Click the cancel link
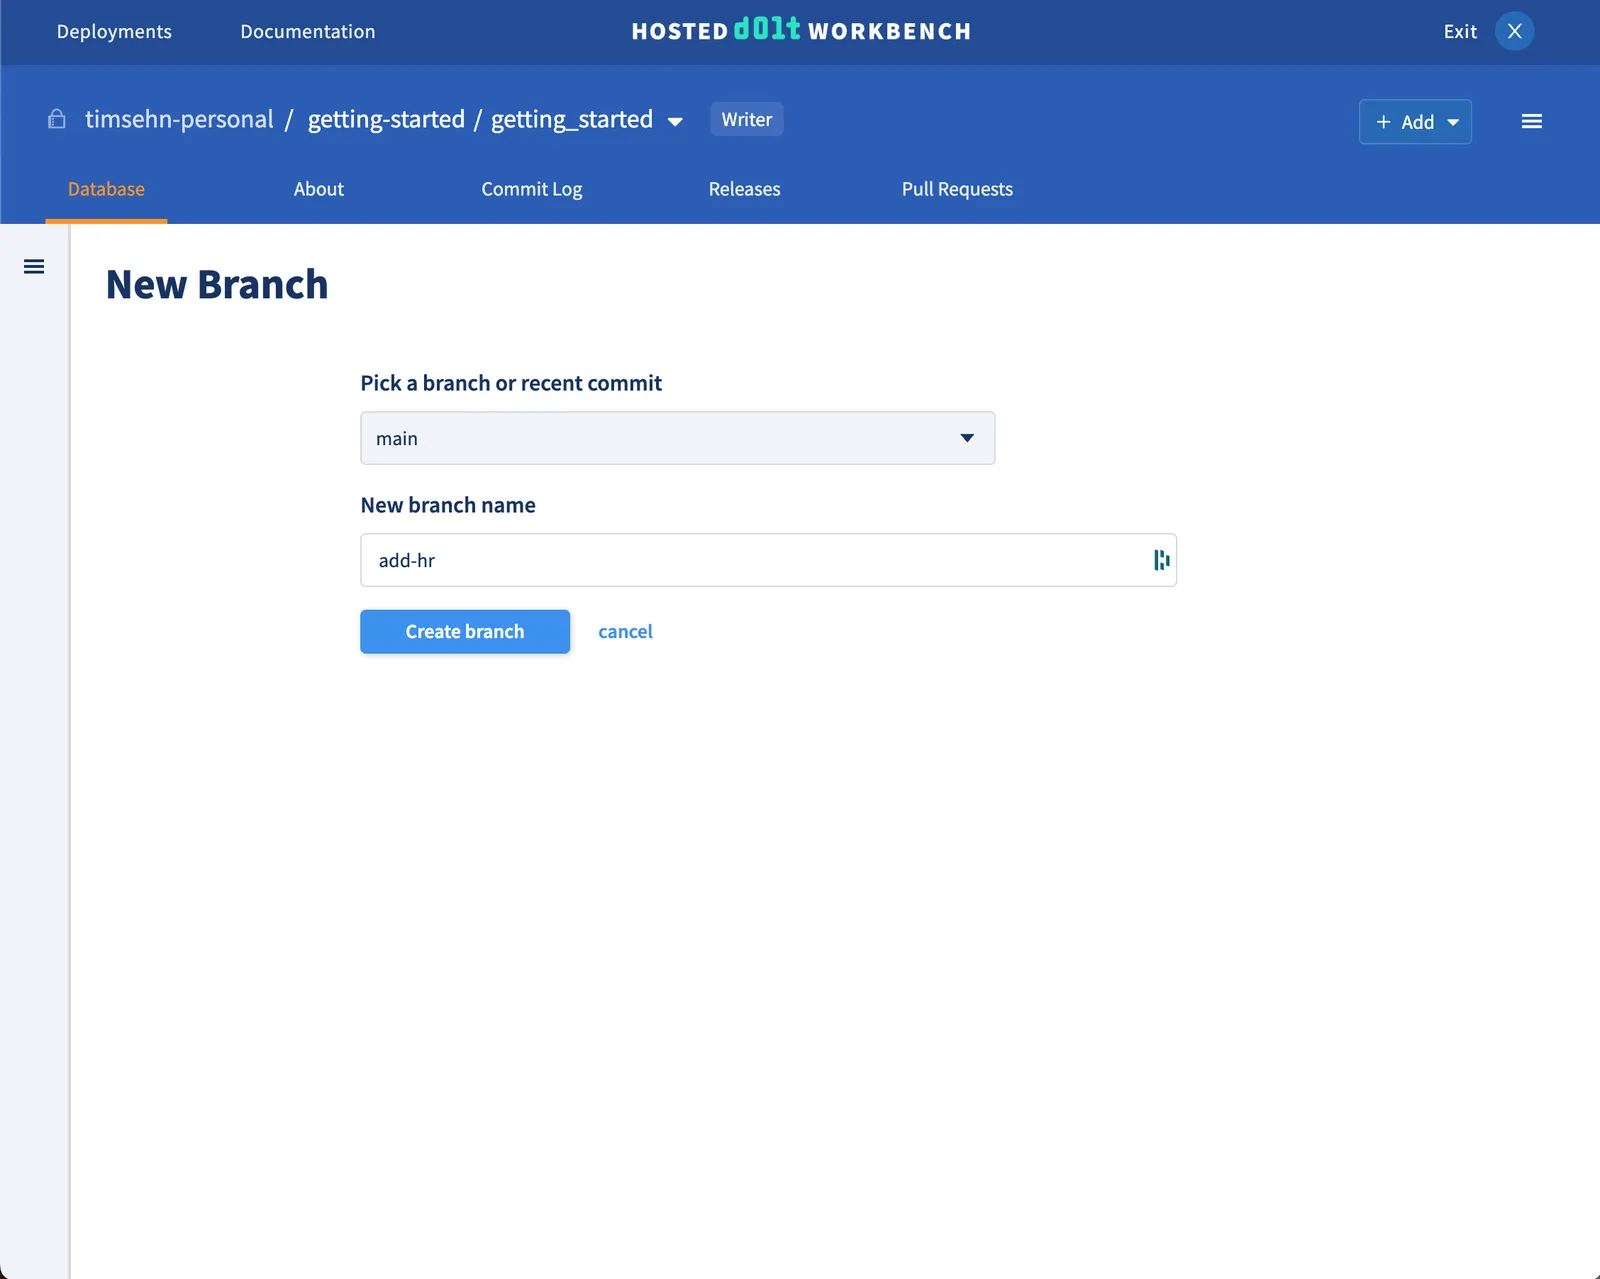 [x=625, y=631]
